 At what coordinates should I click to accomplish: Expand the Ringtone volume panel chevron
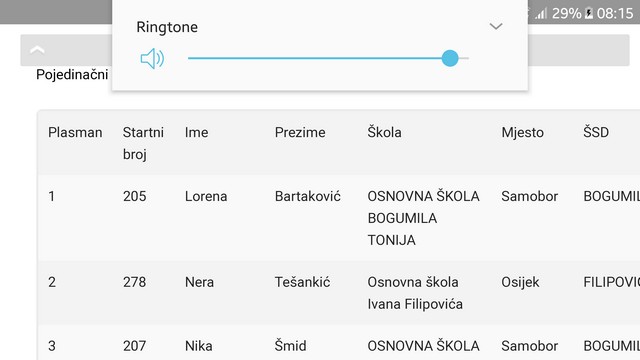496,27
